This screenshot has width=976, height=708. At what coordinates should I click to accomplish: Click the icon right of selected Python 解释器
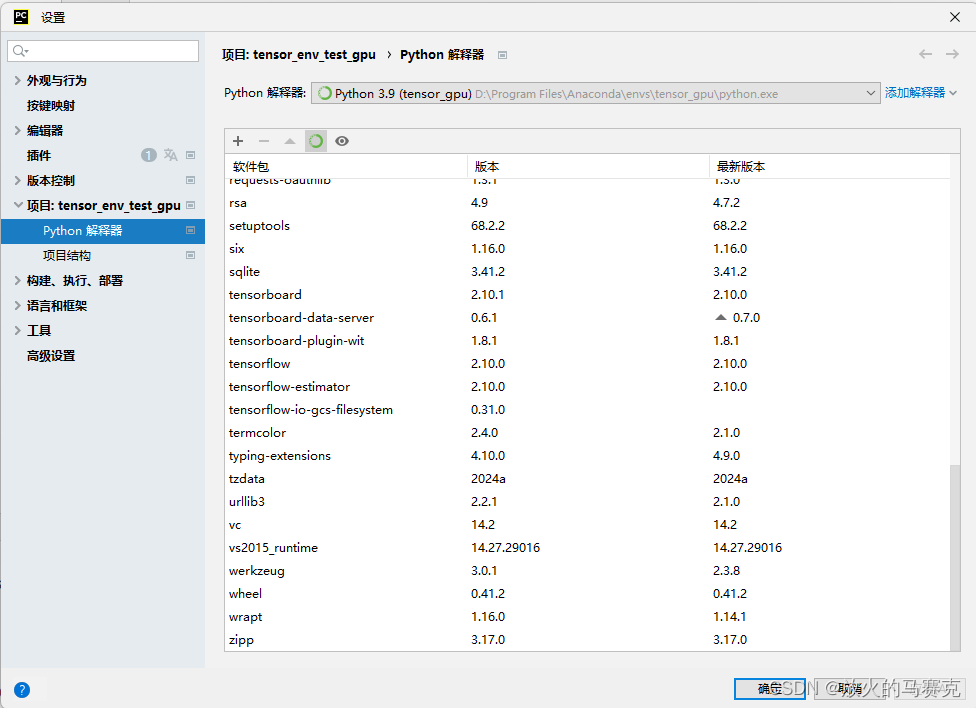(190, 230)
